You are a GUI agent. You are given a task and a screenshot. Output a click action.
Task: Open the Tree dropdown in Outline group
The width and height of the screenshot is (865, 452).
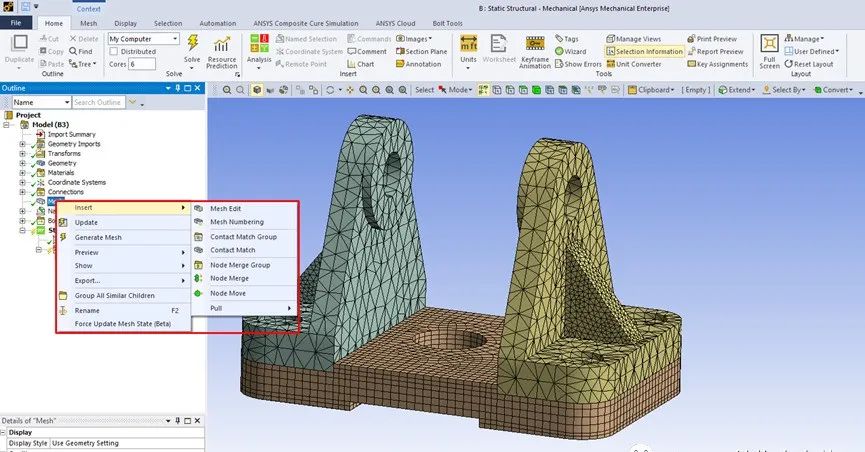[83, 64]
